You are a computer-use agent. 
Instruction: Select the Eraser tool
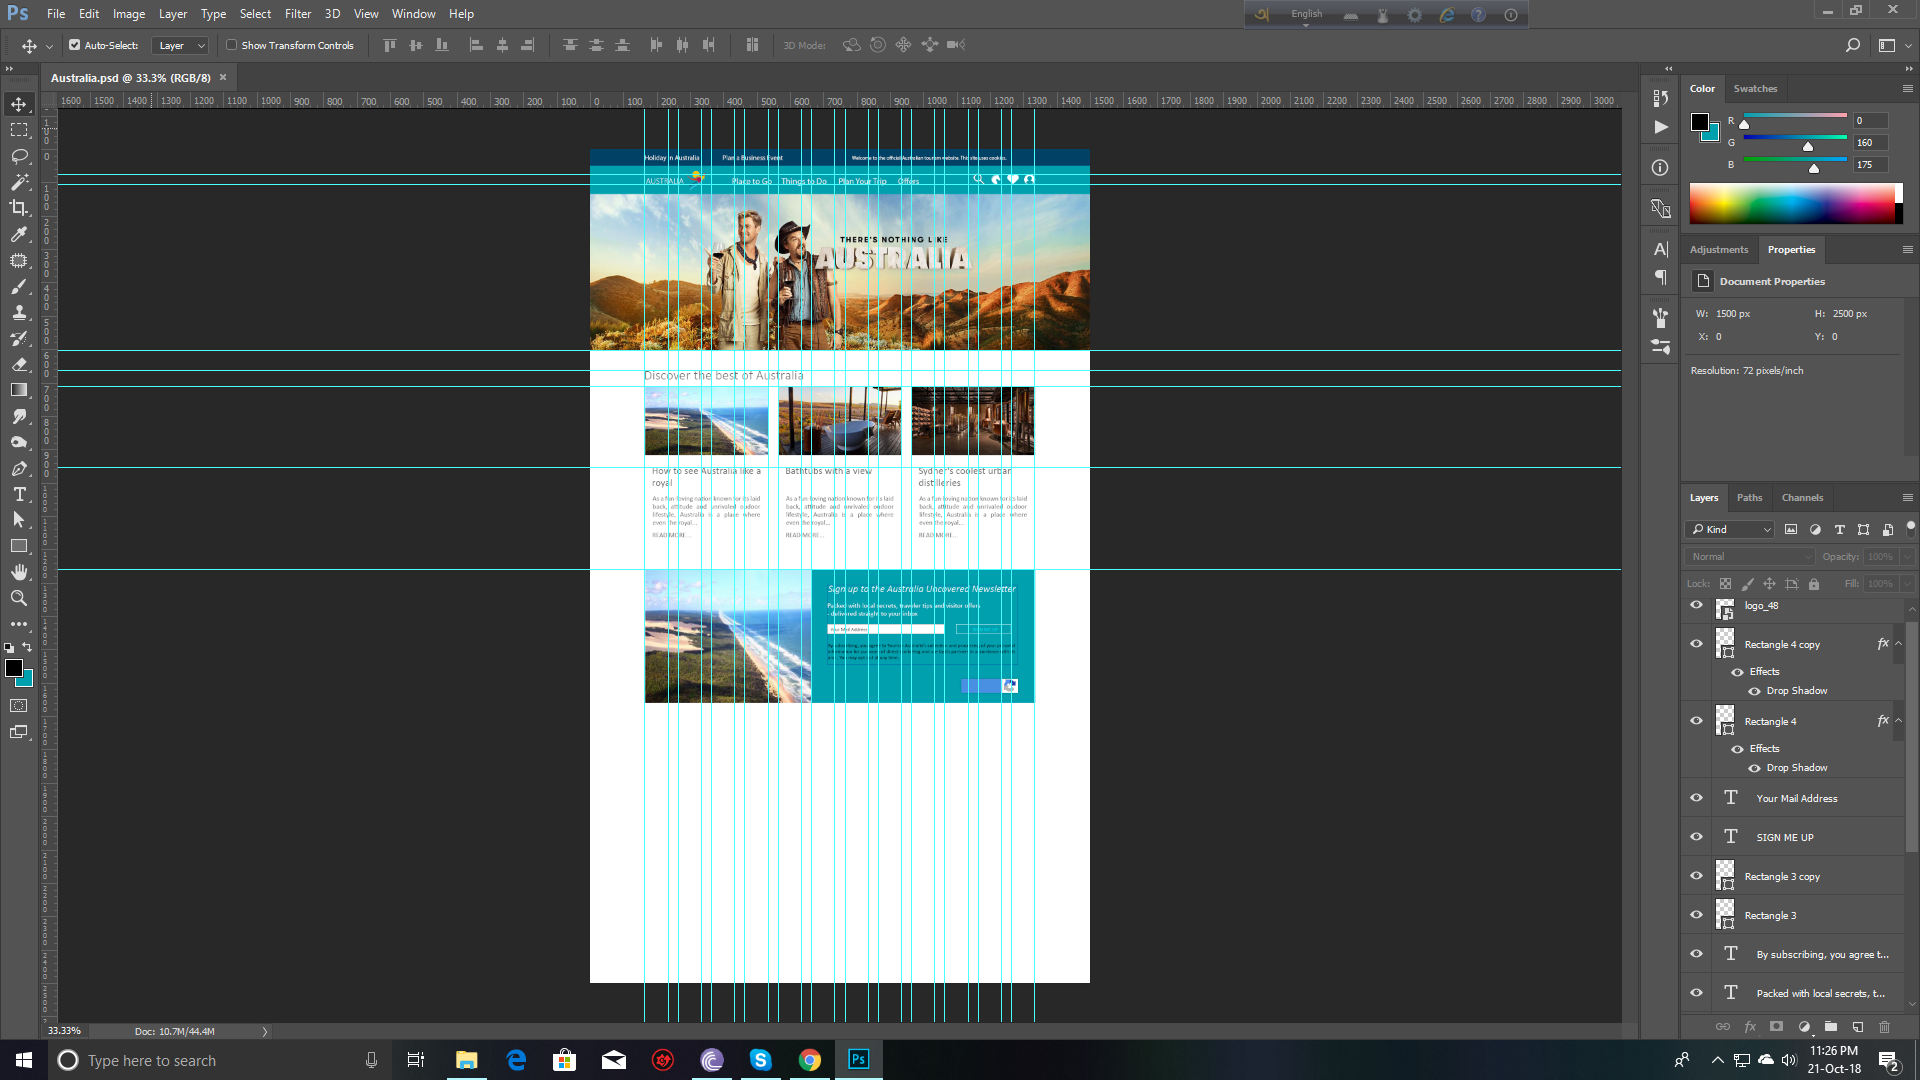point(19,364)
